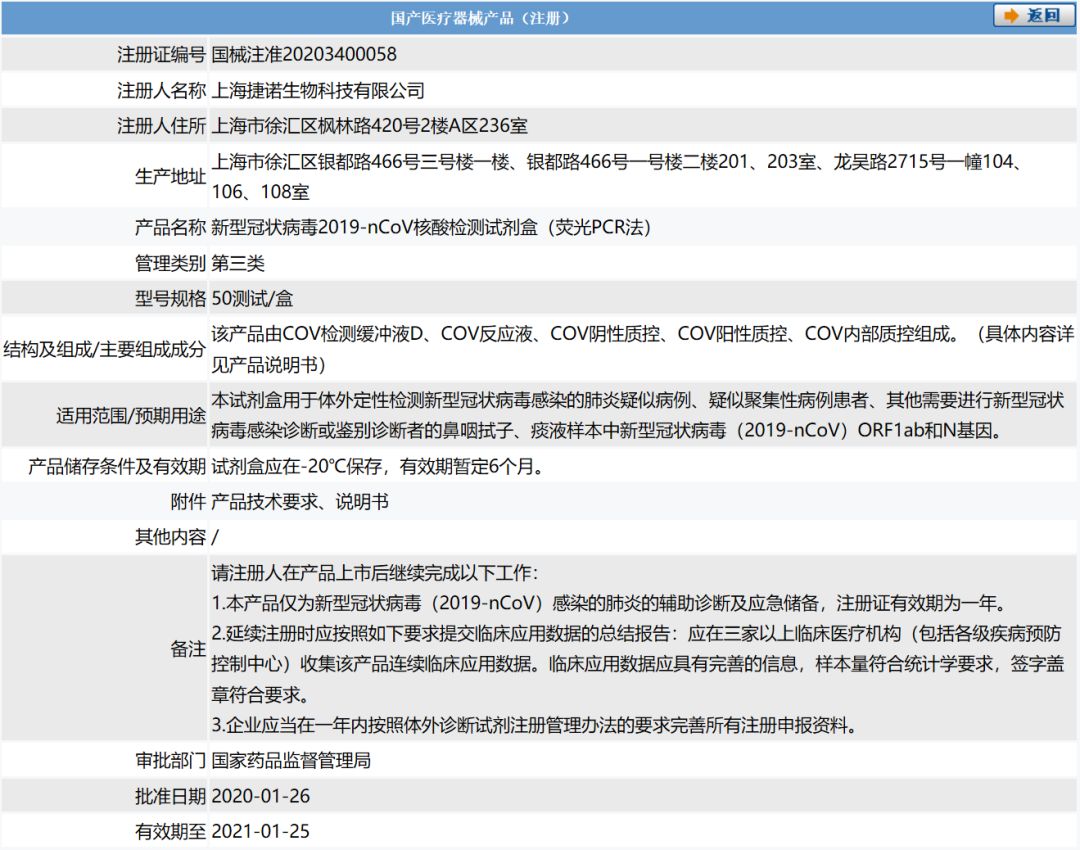Click the approval date 2020-01-26
The width and height of the screenshot is (1080, 850).
(261, 796)
